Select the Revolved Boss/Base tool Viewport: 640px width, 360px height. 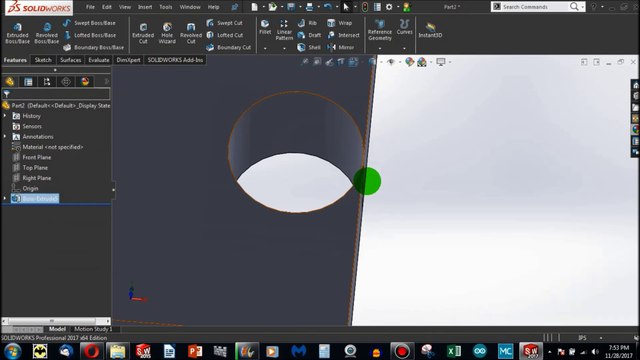[47, 33]
